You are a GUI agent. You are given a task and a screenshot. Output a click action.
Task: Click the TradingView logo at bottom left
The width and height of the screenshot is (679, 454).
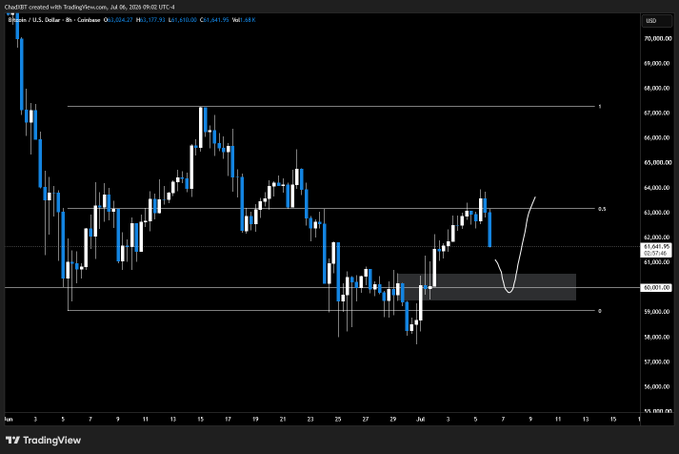(43, 440)
